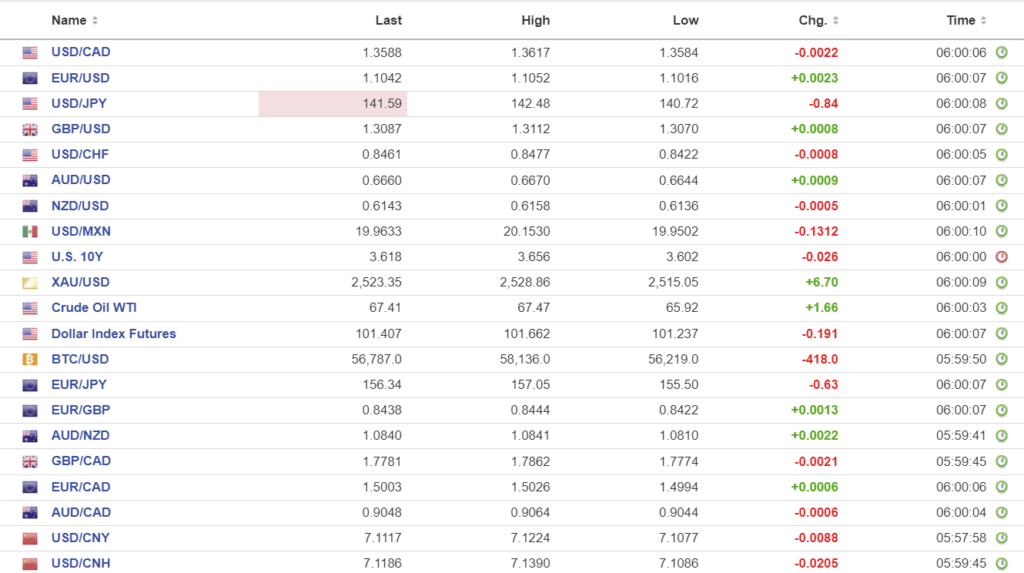
Task: Click the Last column header
Action: pos(388,20)
